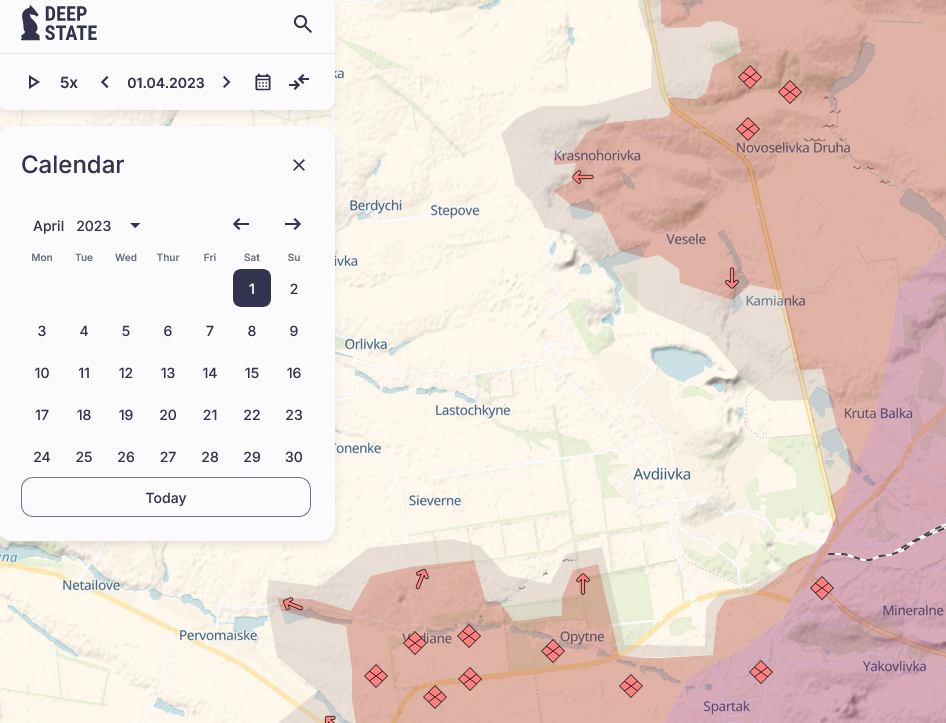This screenshot has height=723, width=946.
Task: Select April 2 in calendar
Action: coord(294,289)
